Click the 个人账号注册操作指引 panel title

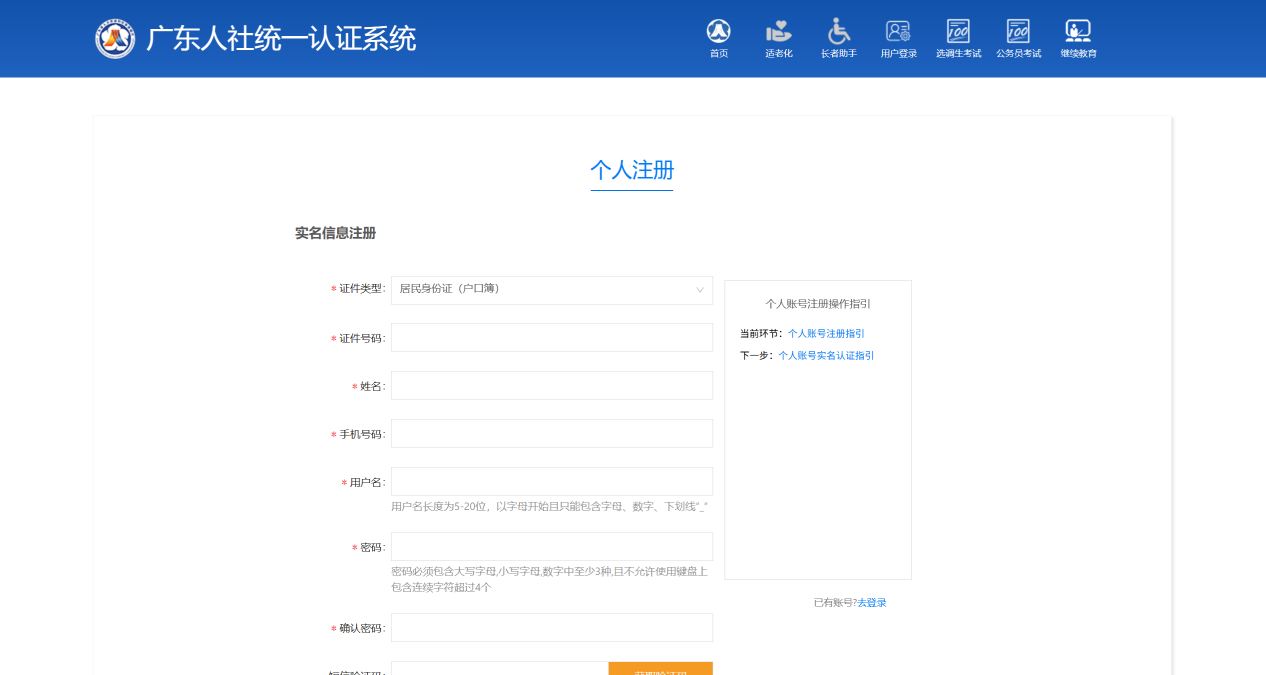(818, 304)
